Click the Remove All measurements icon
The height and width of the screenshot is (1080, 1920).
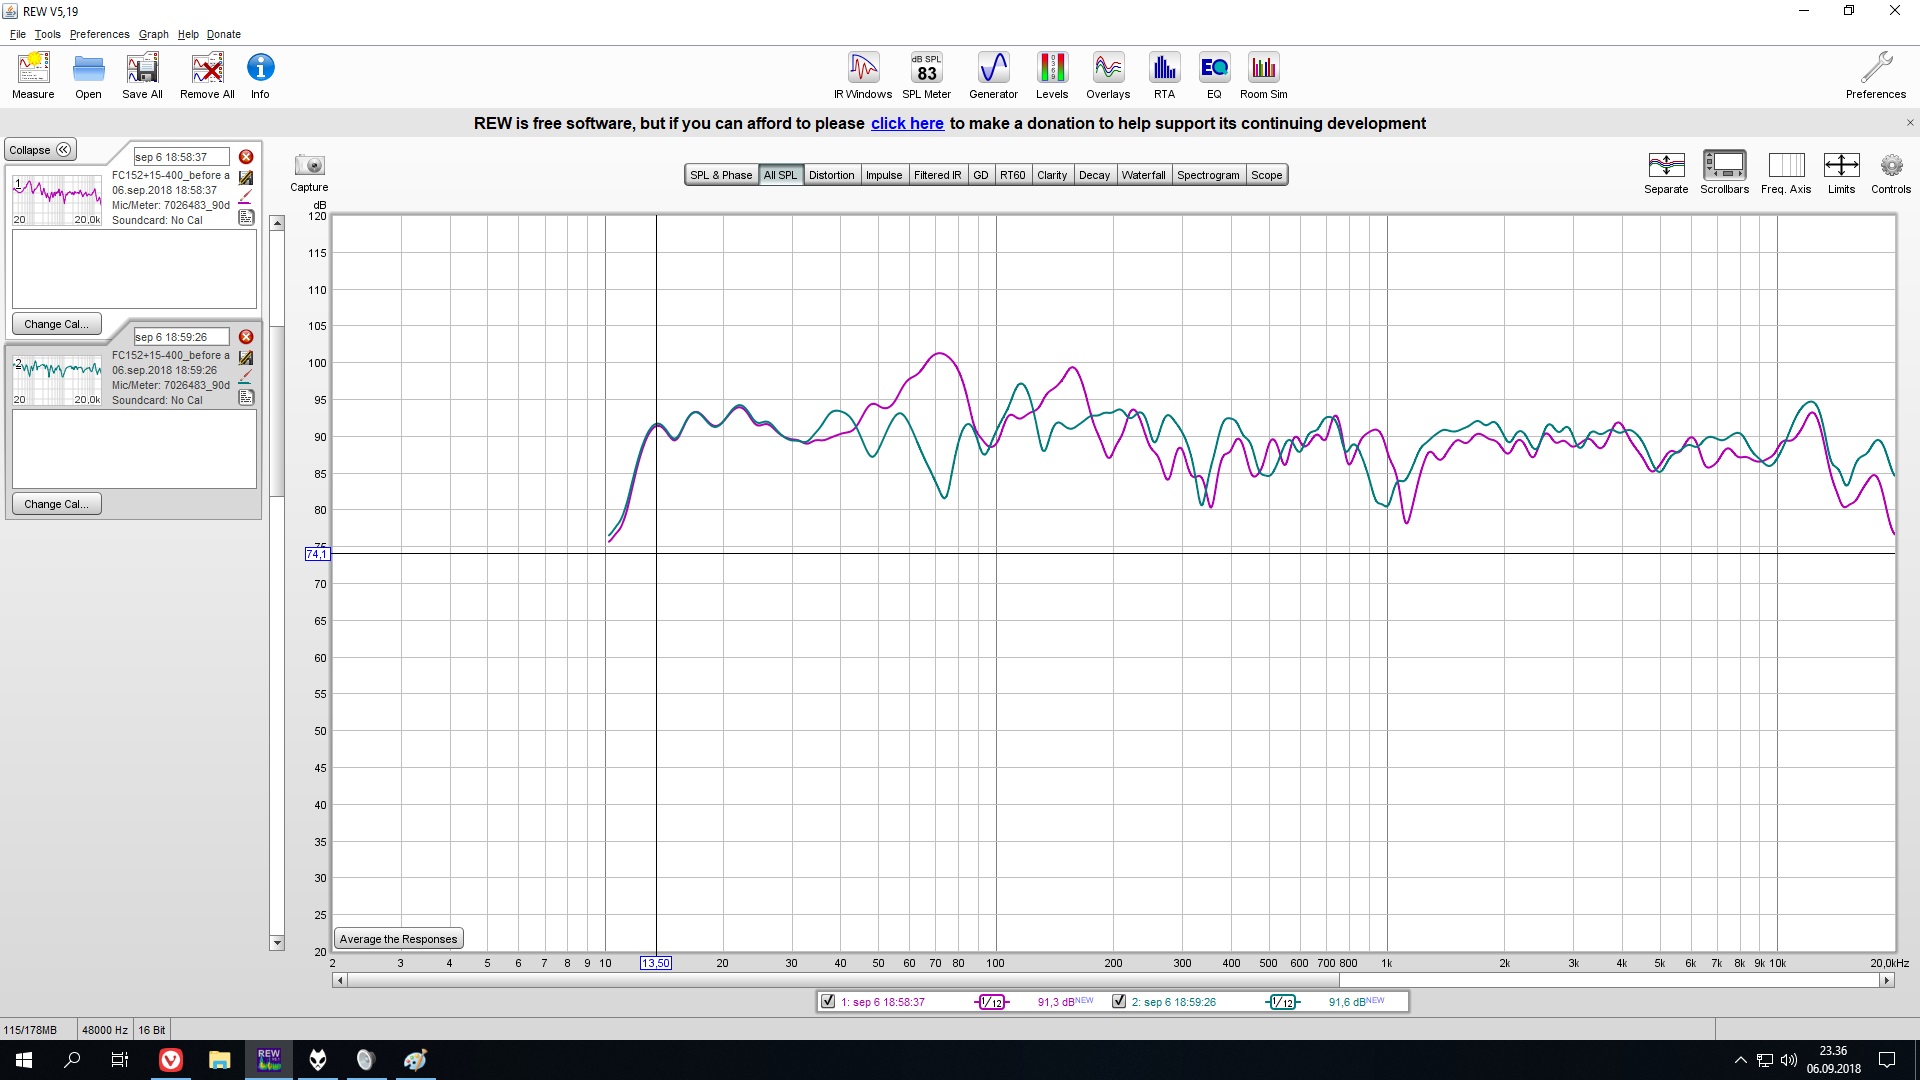207,76
